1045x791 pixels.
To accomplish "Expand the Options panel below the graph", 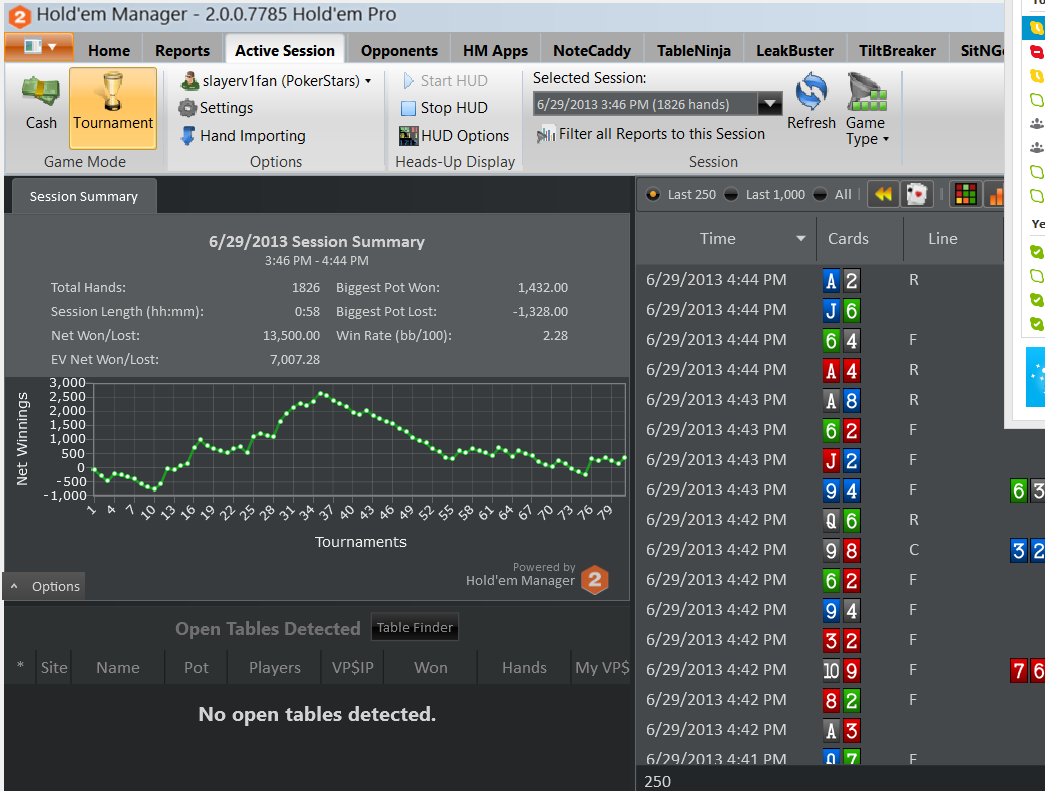I will [44, 586].
